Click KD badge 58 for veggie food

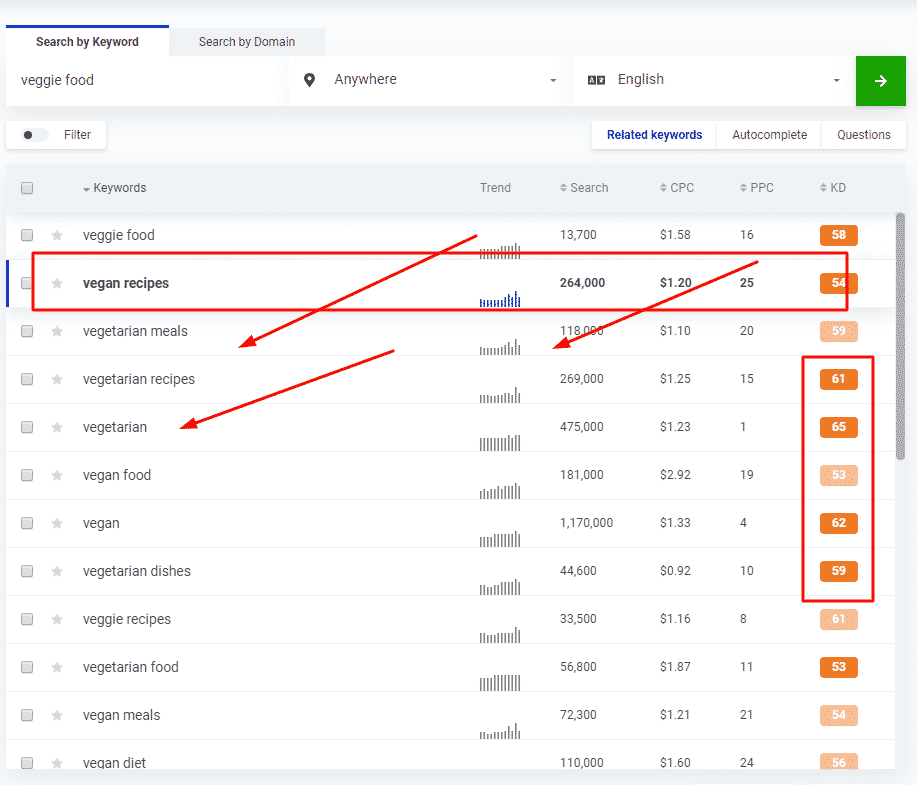839,235
